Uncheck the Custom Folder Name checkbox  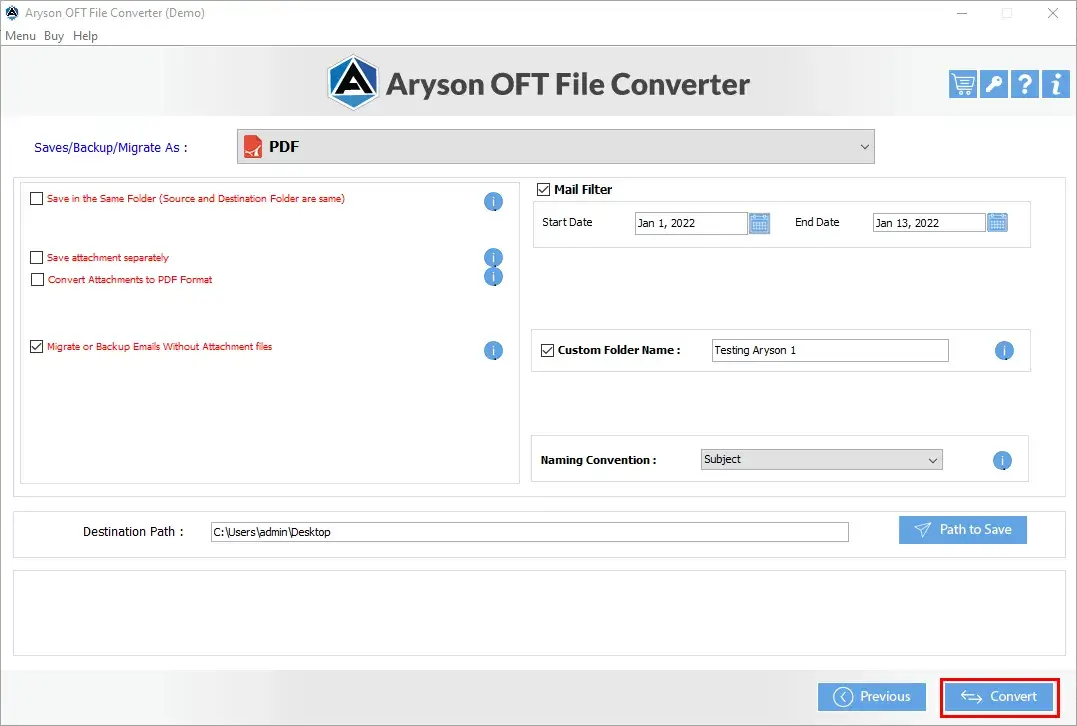pos(547,350)
